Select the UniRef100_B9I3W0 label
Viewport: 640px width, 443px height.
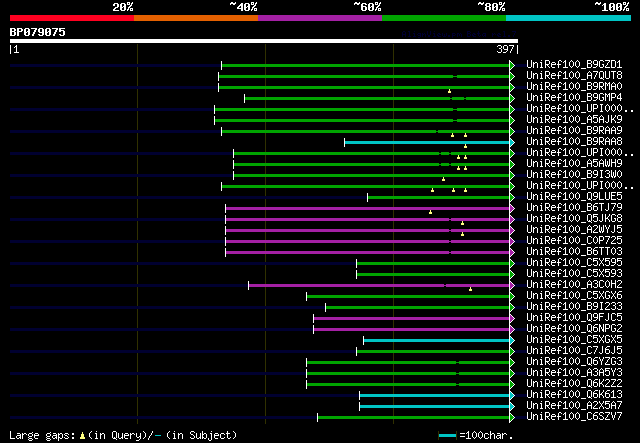pos(574,175)
